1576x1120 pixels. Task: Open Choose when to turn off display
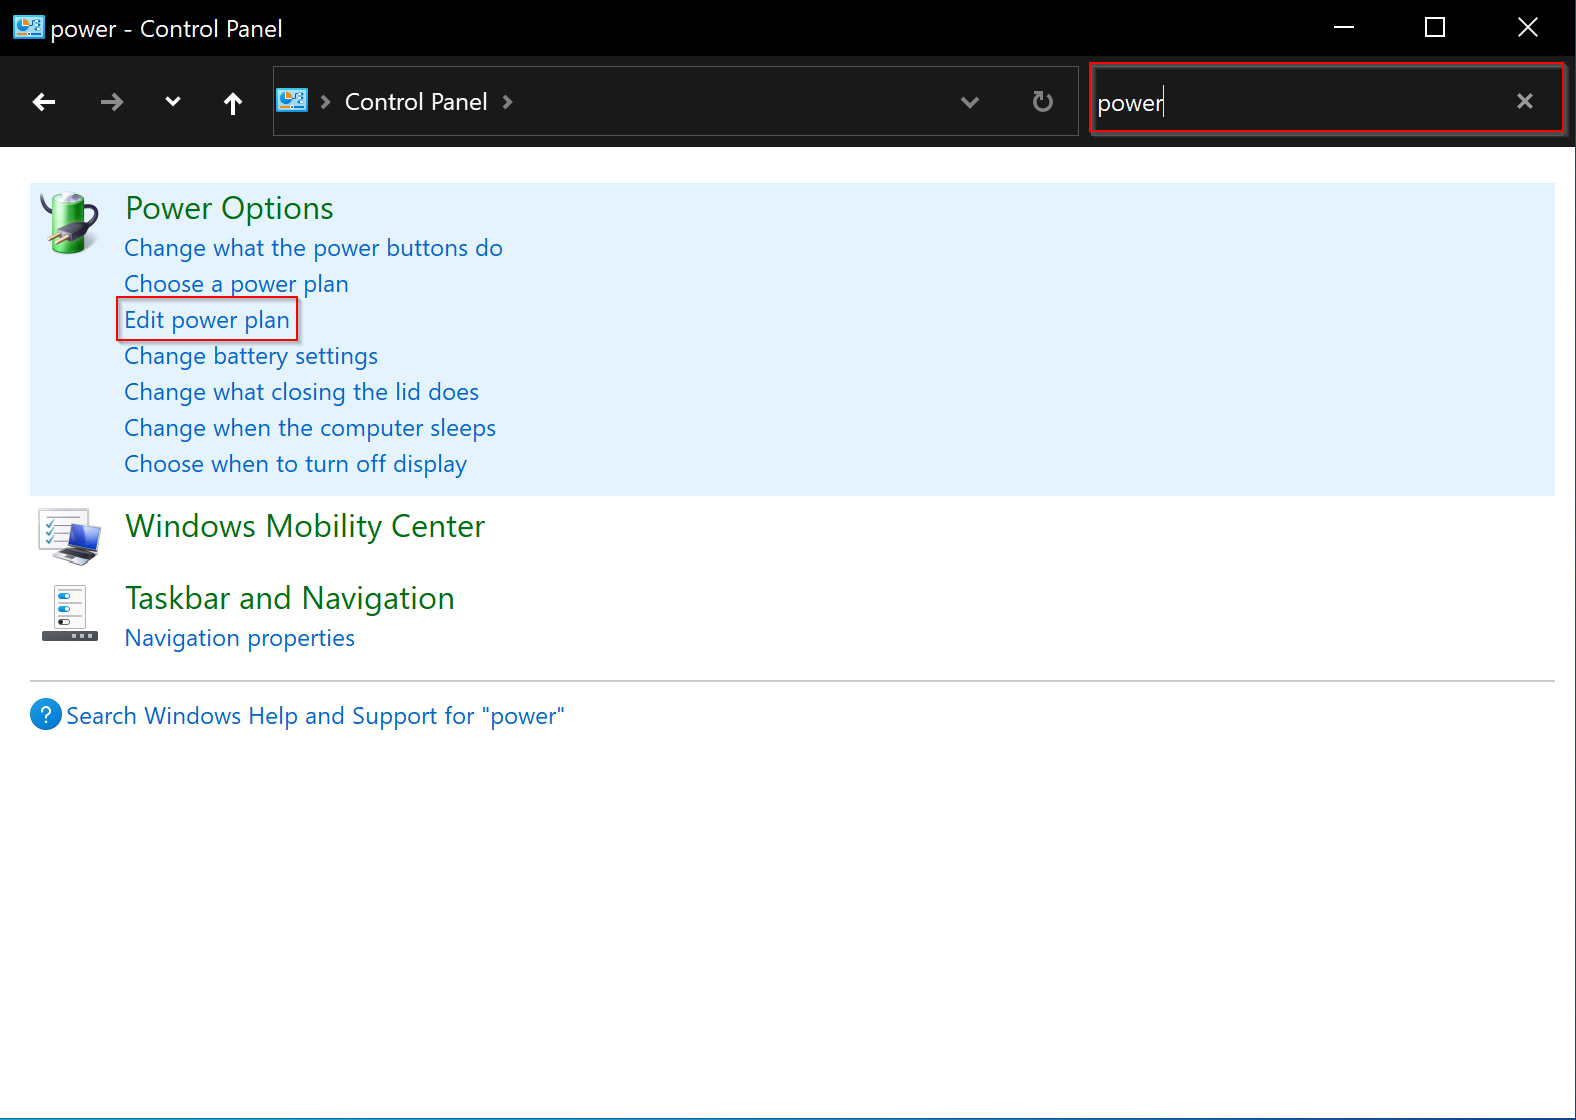(295, 464)
